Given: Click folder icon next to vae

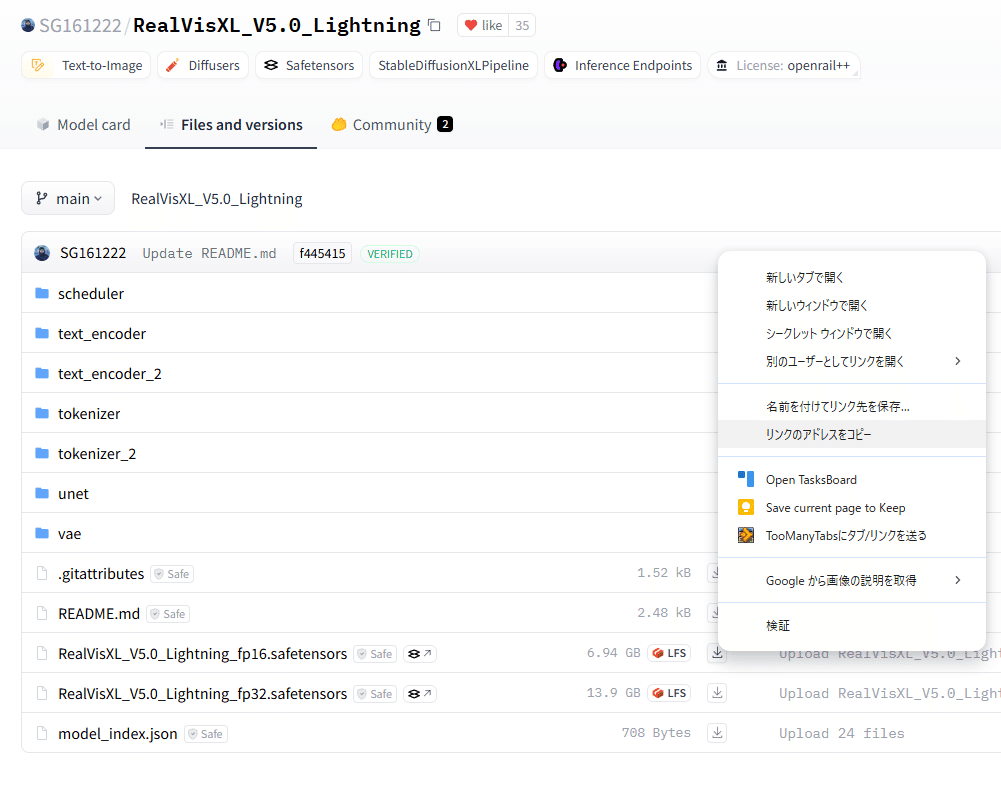Looking at the screenshot, I should coord(42,533).
